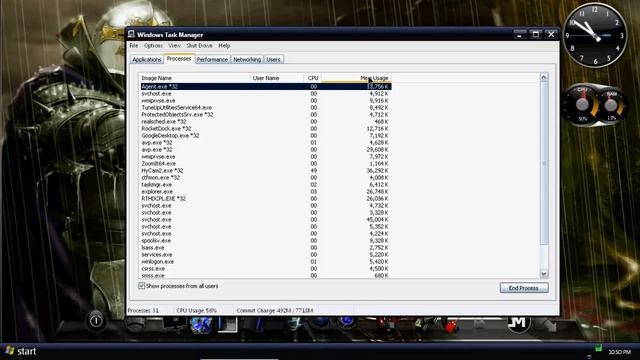Switch to the Networking tab
640x360 pixels.
click(247, 60)
